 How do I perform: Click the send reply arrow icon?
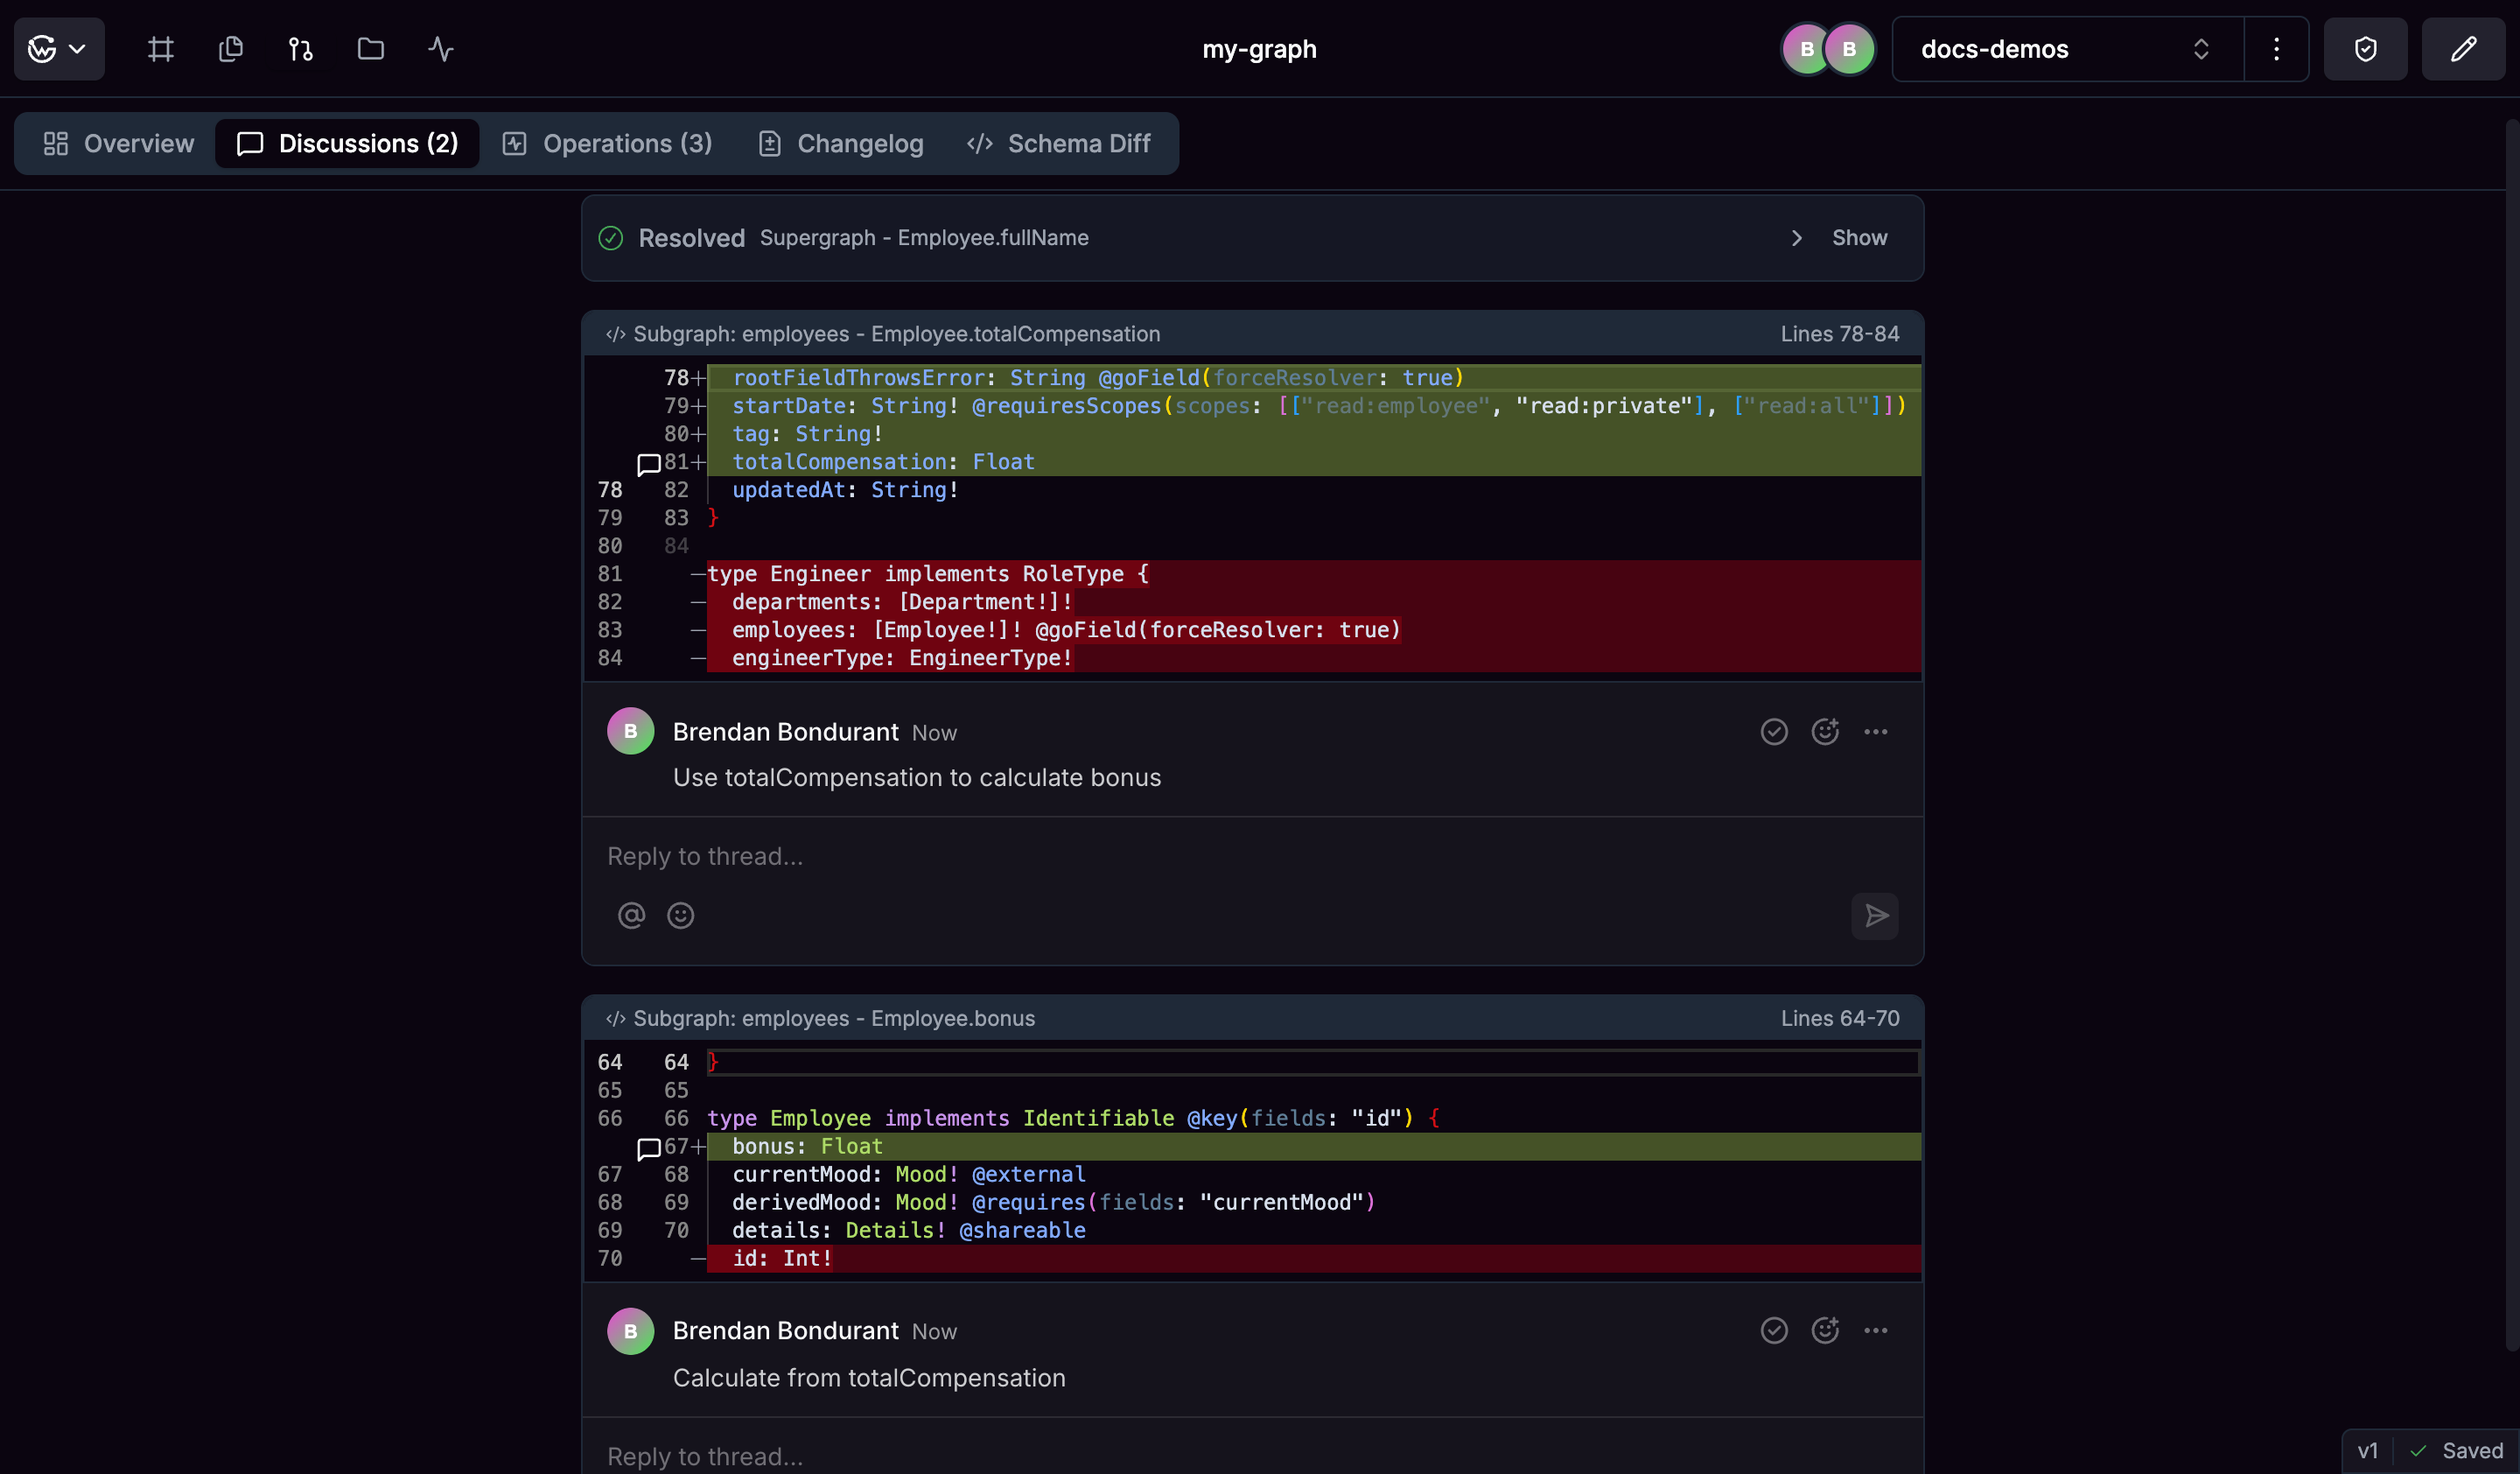(x=1875, y=916)
